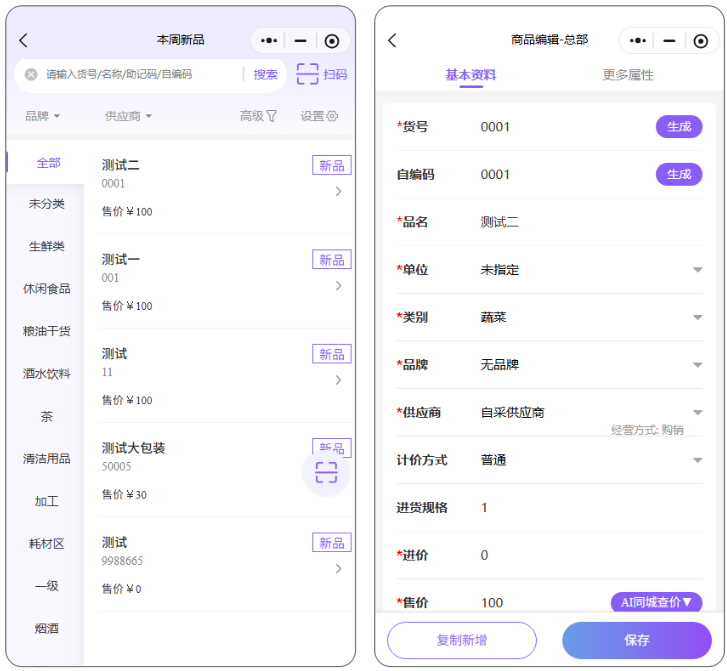Click the 保存 button

(x=636, y=640)
